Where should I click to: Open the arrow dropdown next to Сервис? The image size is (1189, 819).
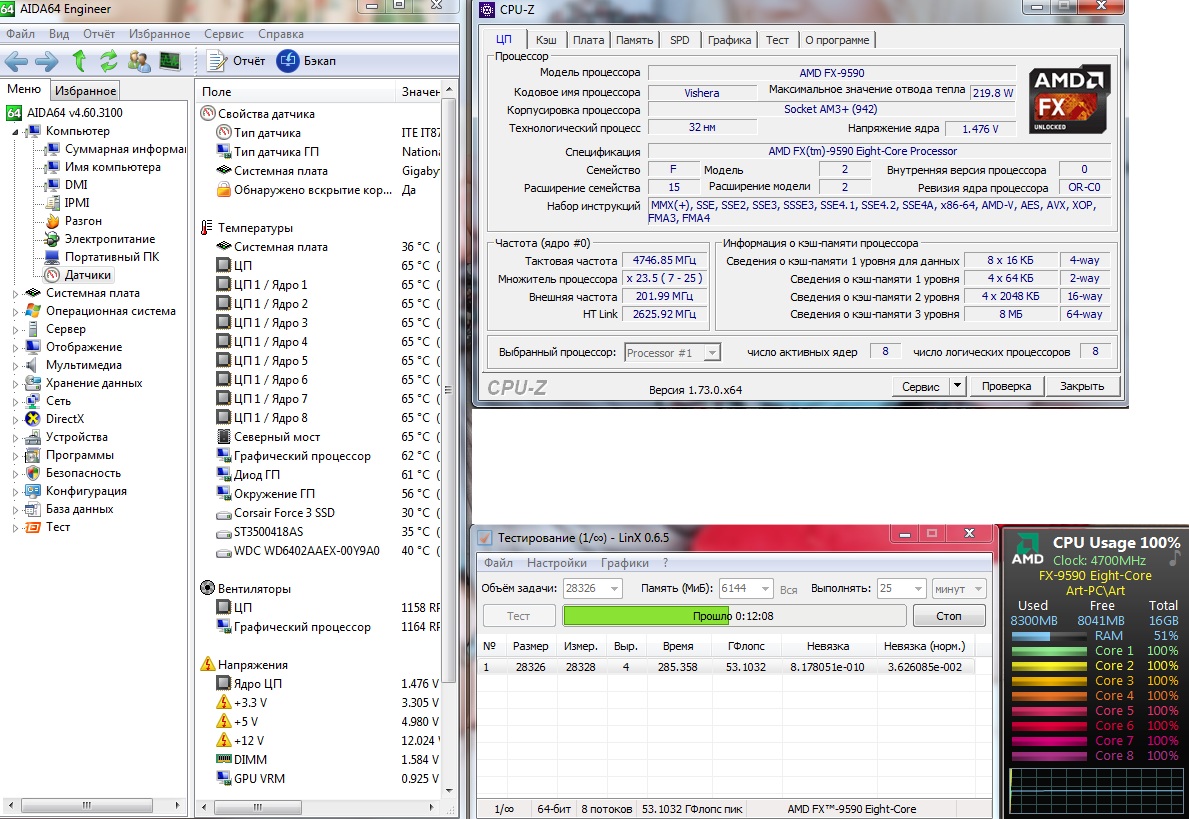coord(957,387)
